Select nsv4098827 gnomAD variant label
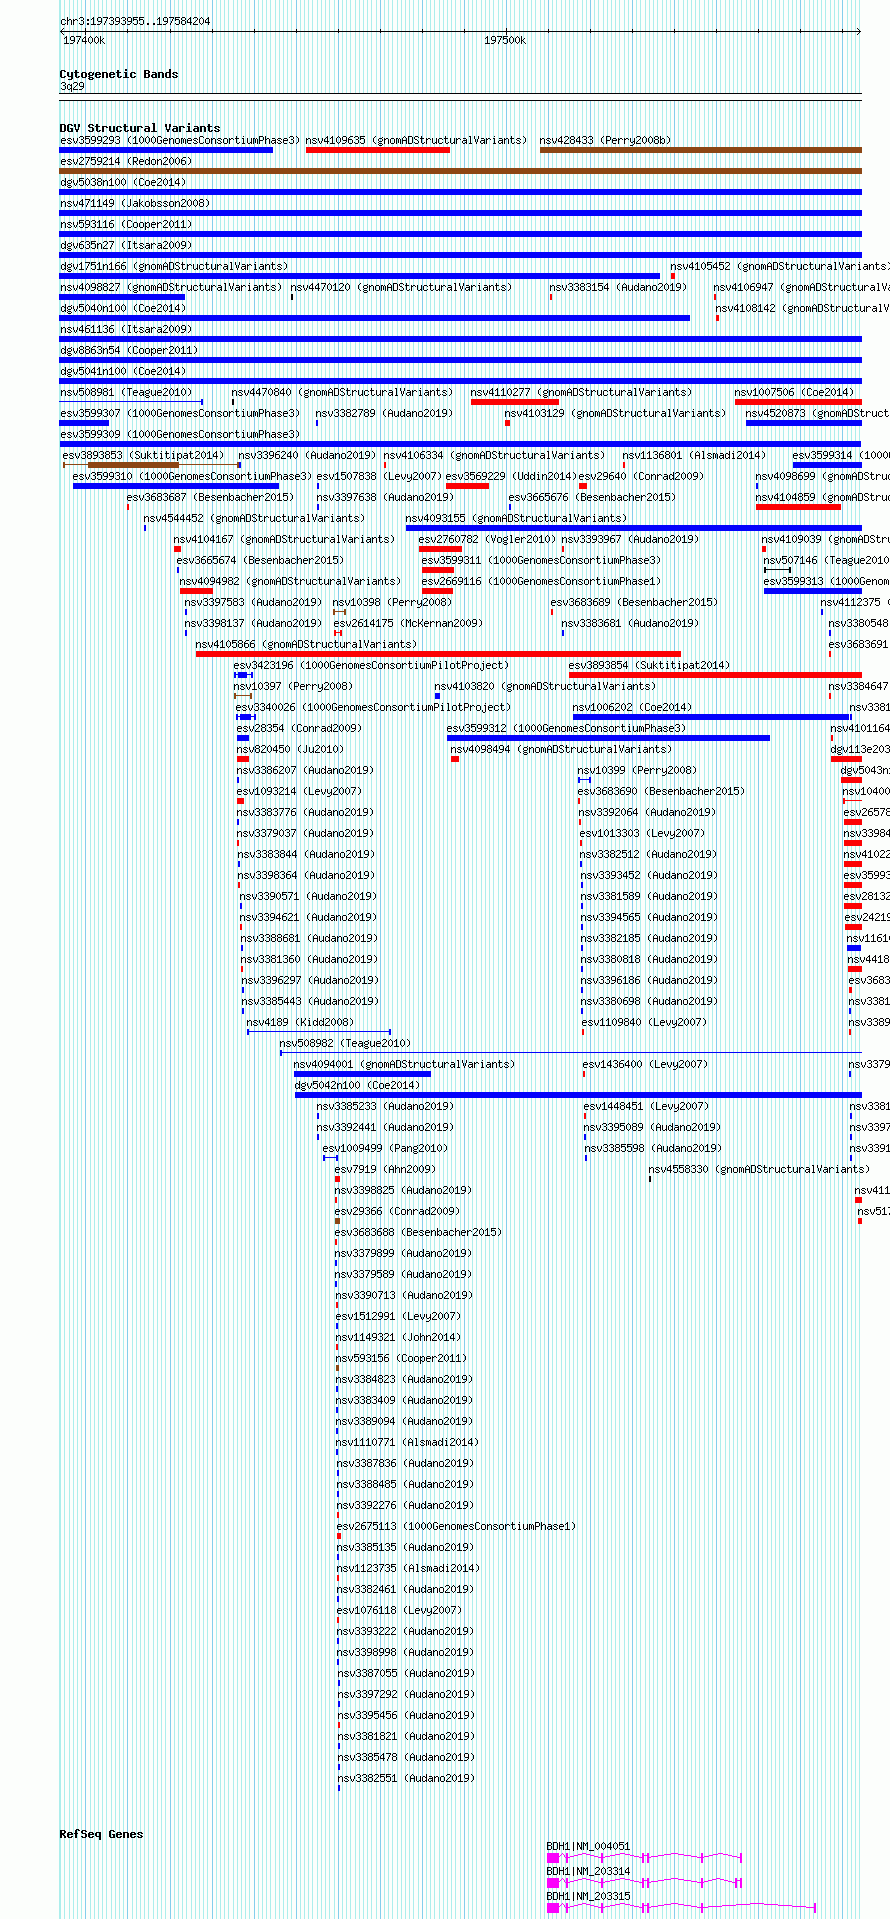Viewport: 890px width, 1919px height. (171, 288)
